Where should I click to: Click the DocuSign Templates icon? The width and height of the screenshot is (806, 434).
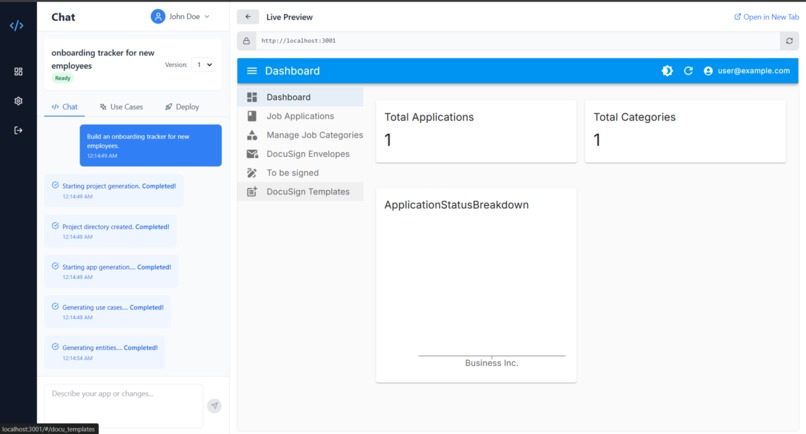(x=252, y=192)
